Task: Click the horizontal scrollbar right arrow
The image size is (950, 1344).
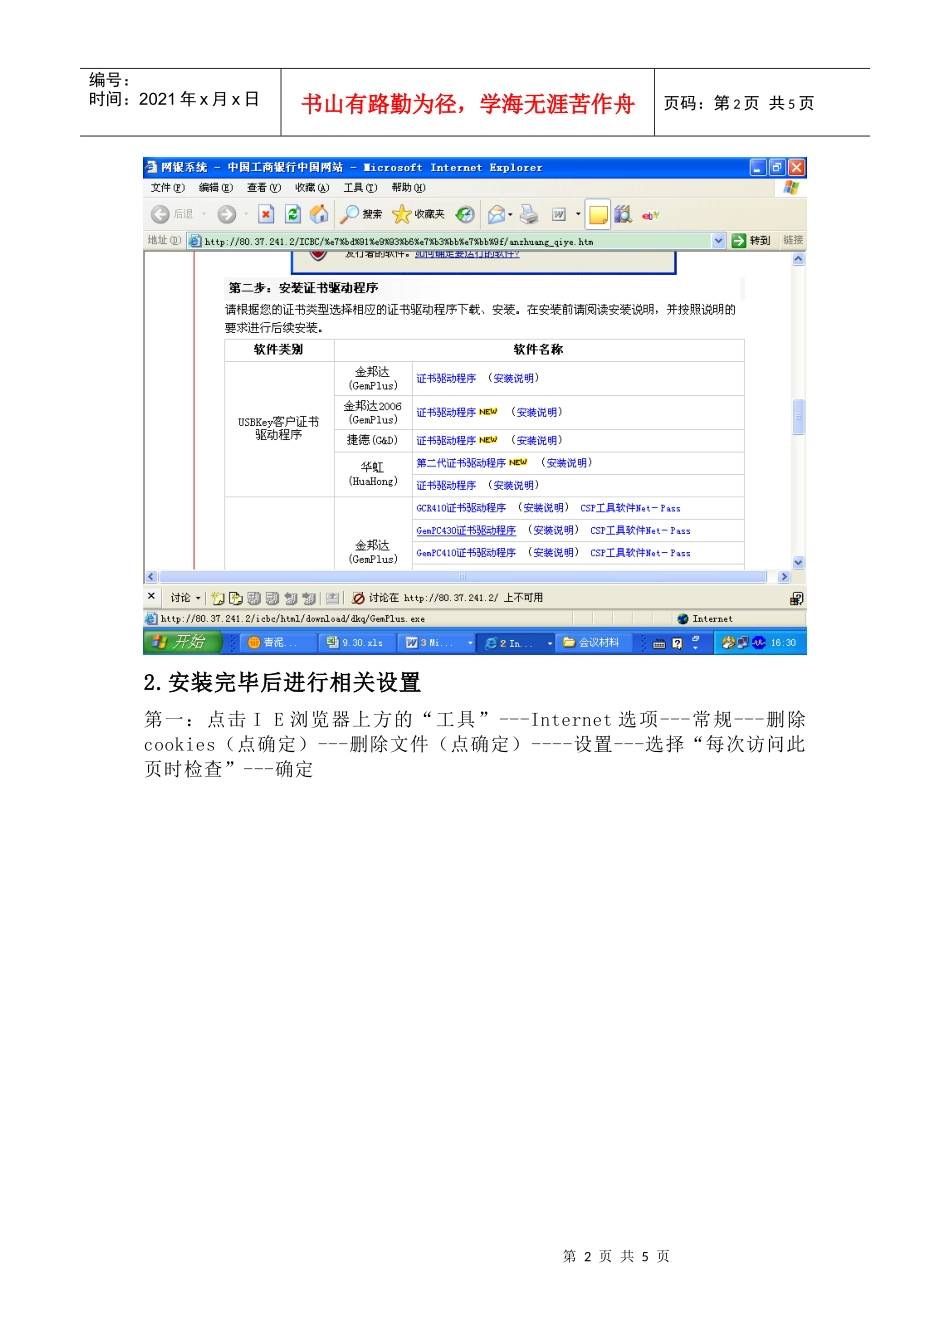Action: point(784,577)
